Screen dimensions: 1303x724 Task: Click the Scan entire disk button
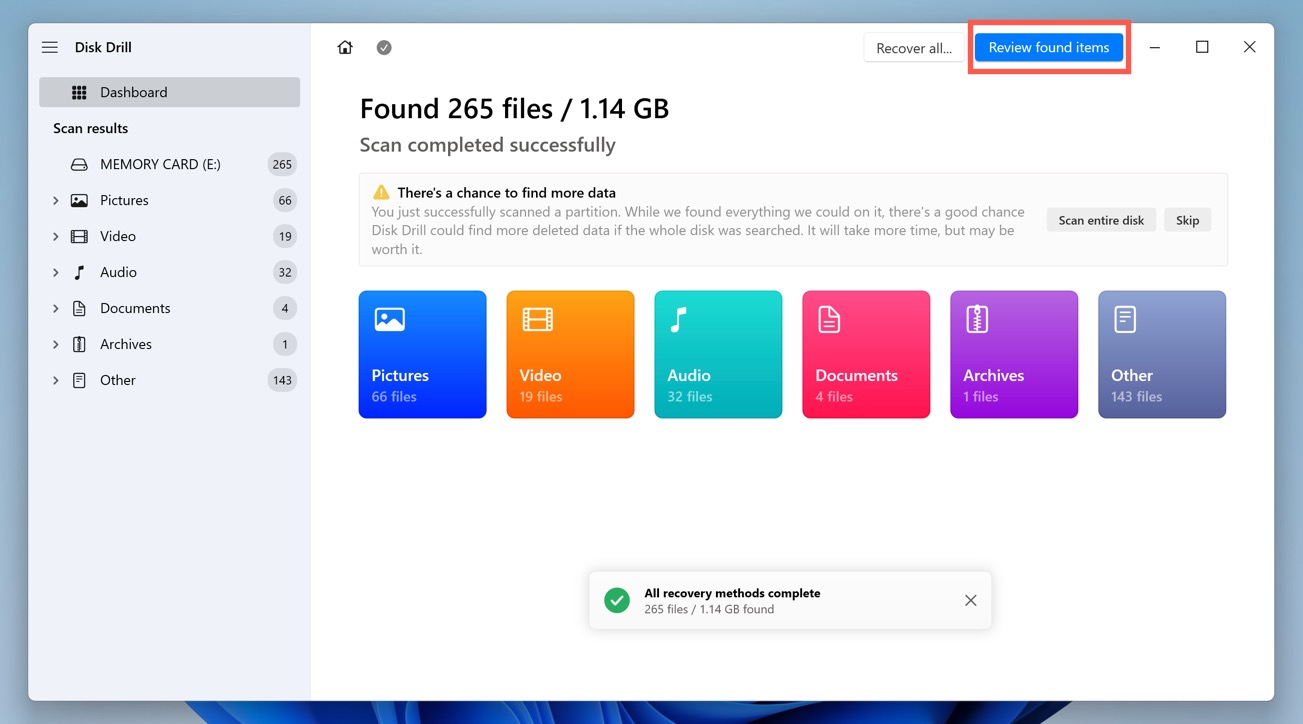1101,220
